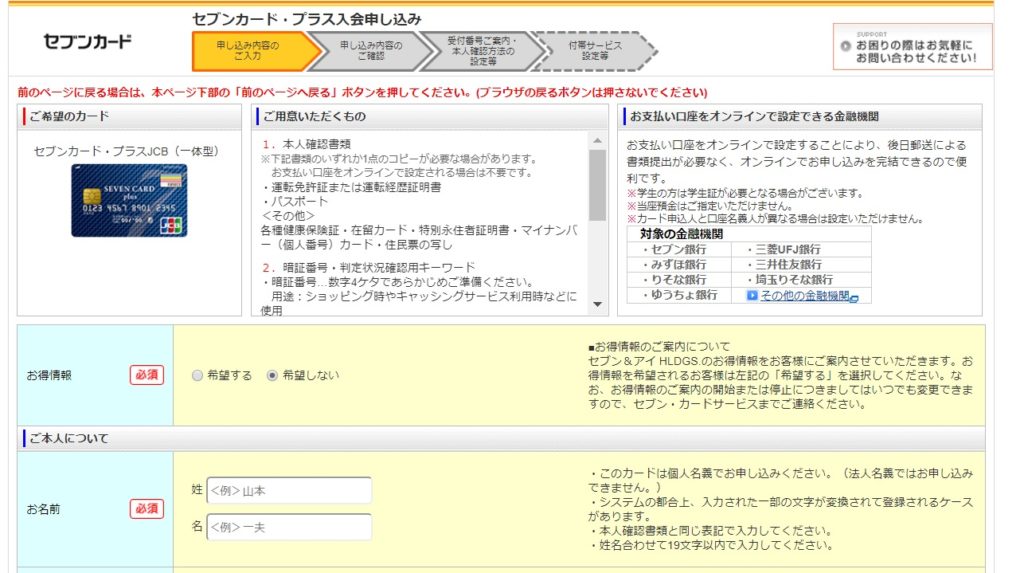Click the 必須 badge next to お名前
Screen dimensions: 1024x573
(146, 509)
